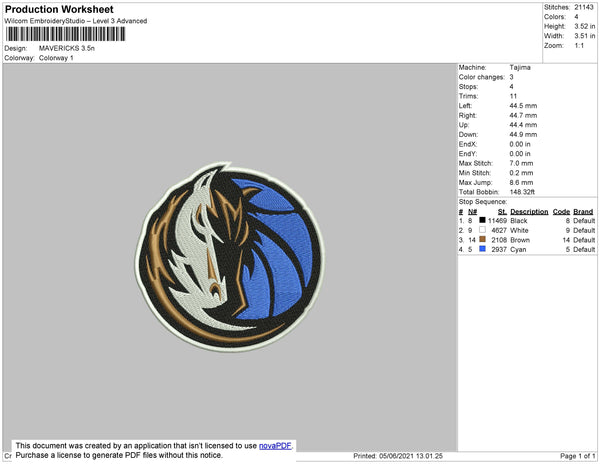Click the Cyan color swatch
Viewport: 600px width, 464px height.
click(482, 249)
